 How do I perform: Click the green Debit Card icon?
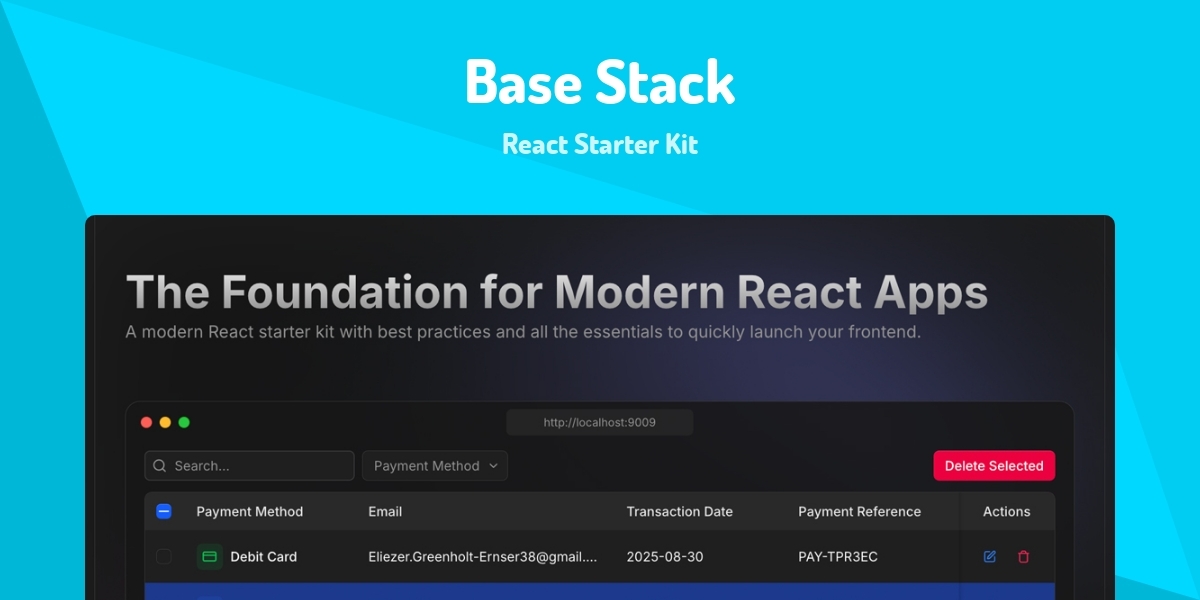(209, 557)
